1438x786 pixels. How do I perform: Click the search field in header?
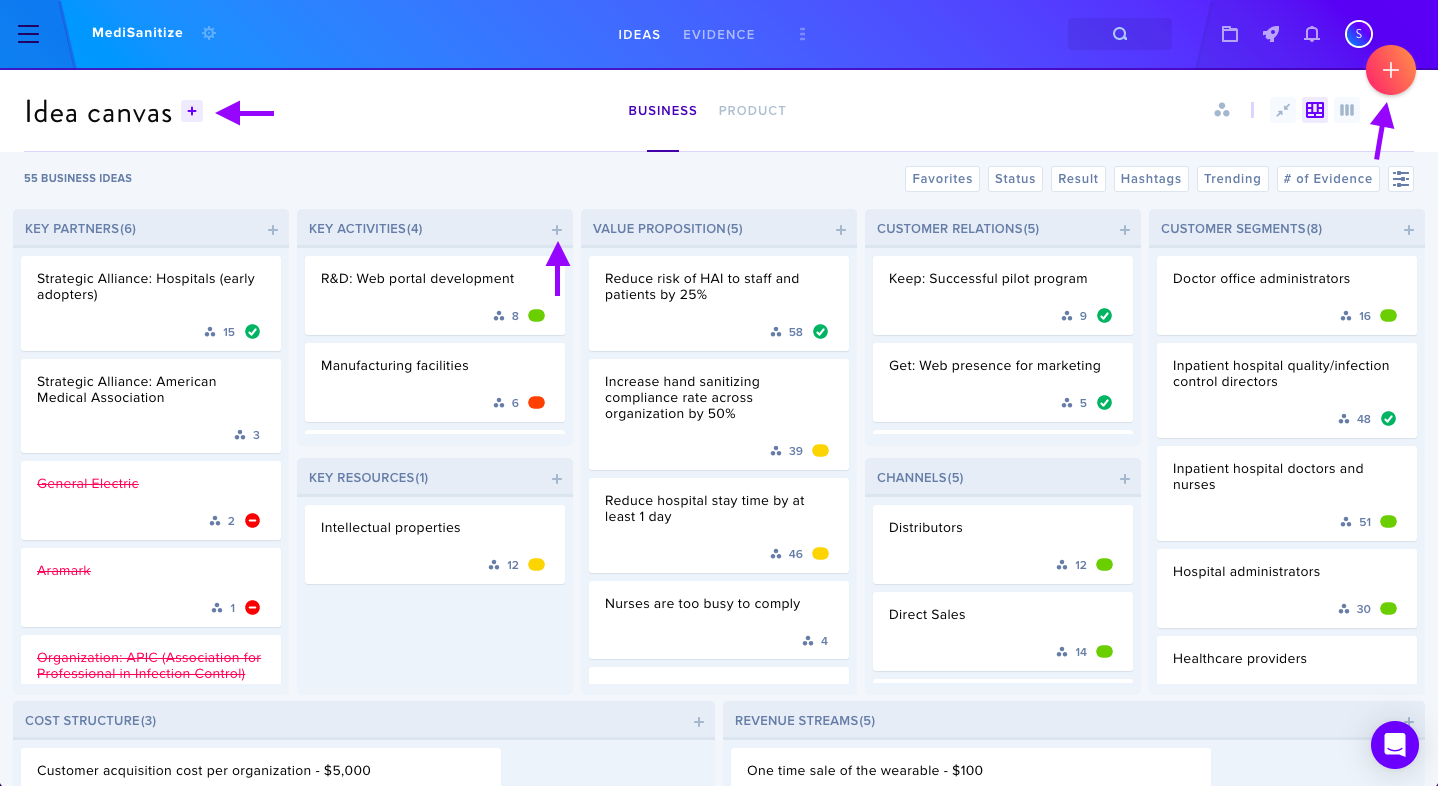coord(1120,34)
